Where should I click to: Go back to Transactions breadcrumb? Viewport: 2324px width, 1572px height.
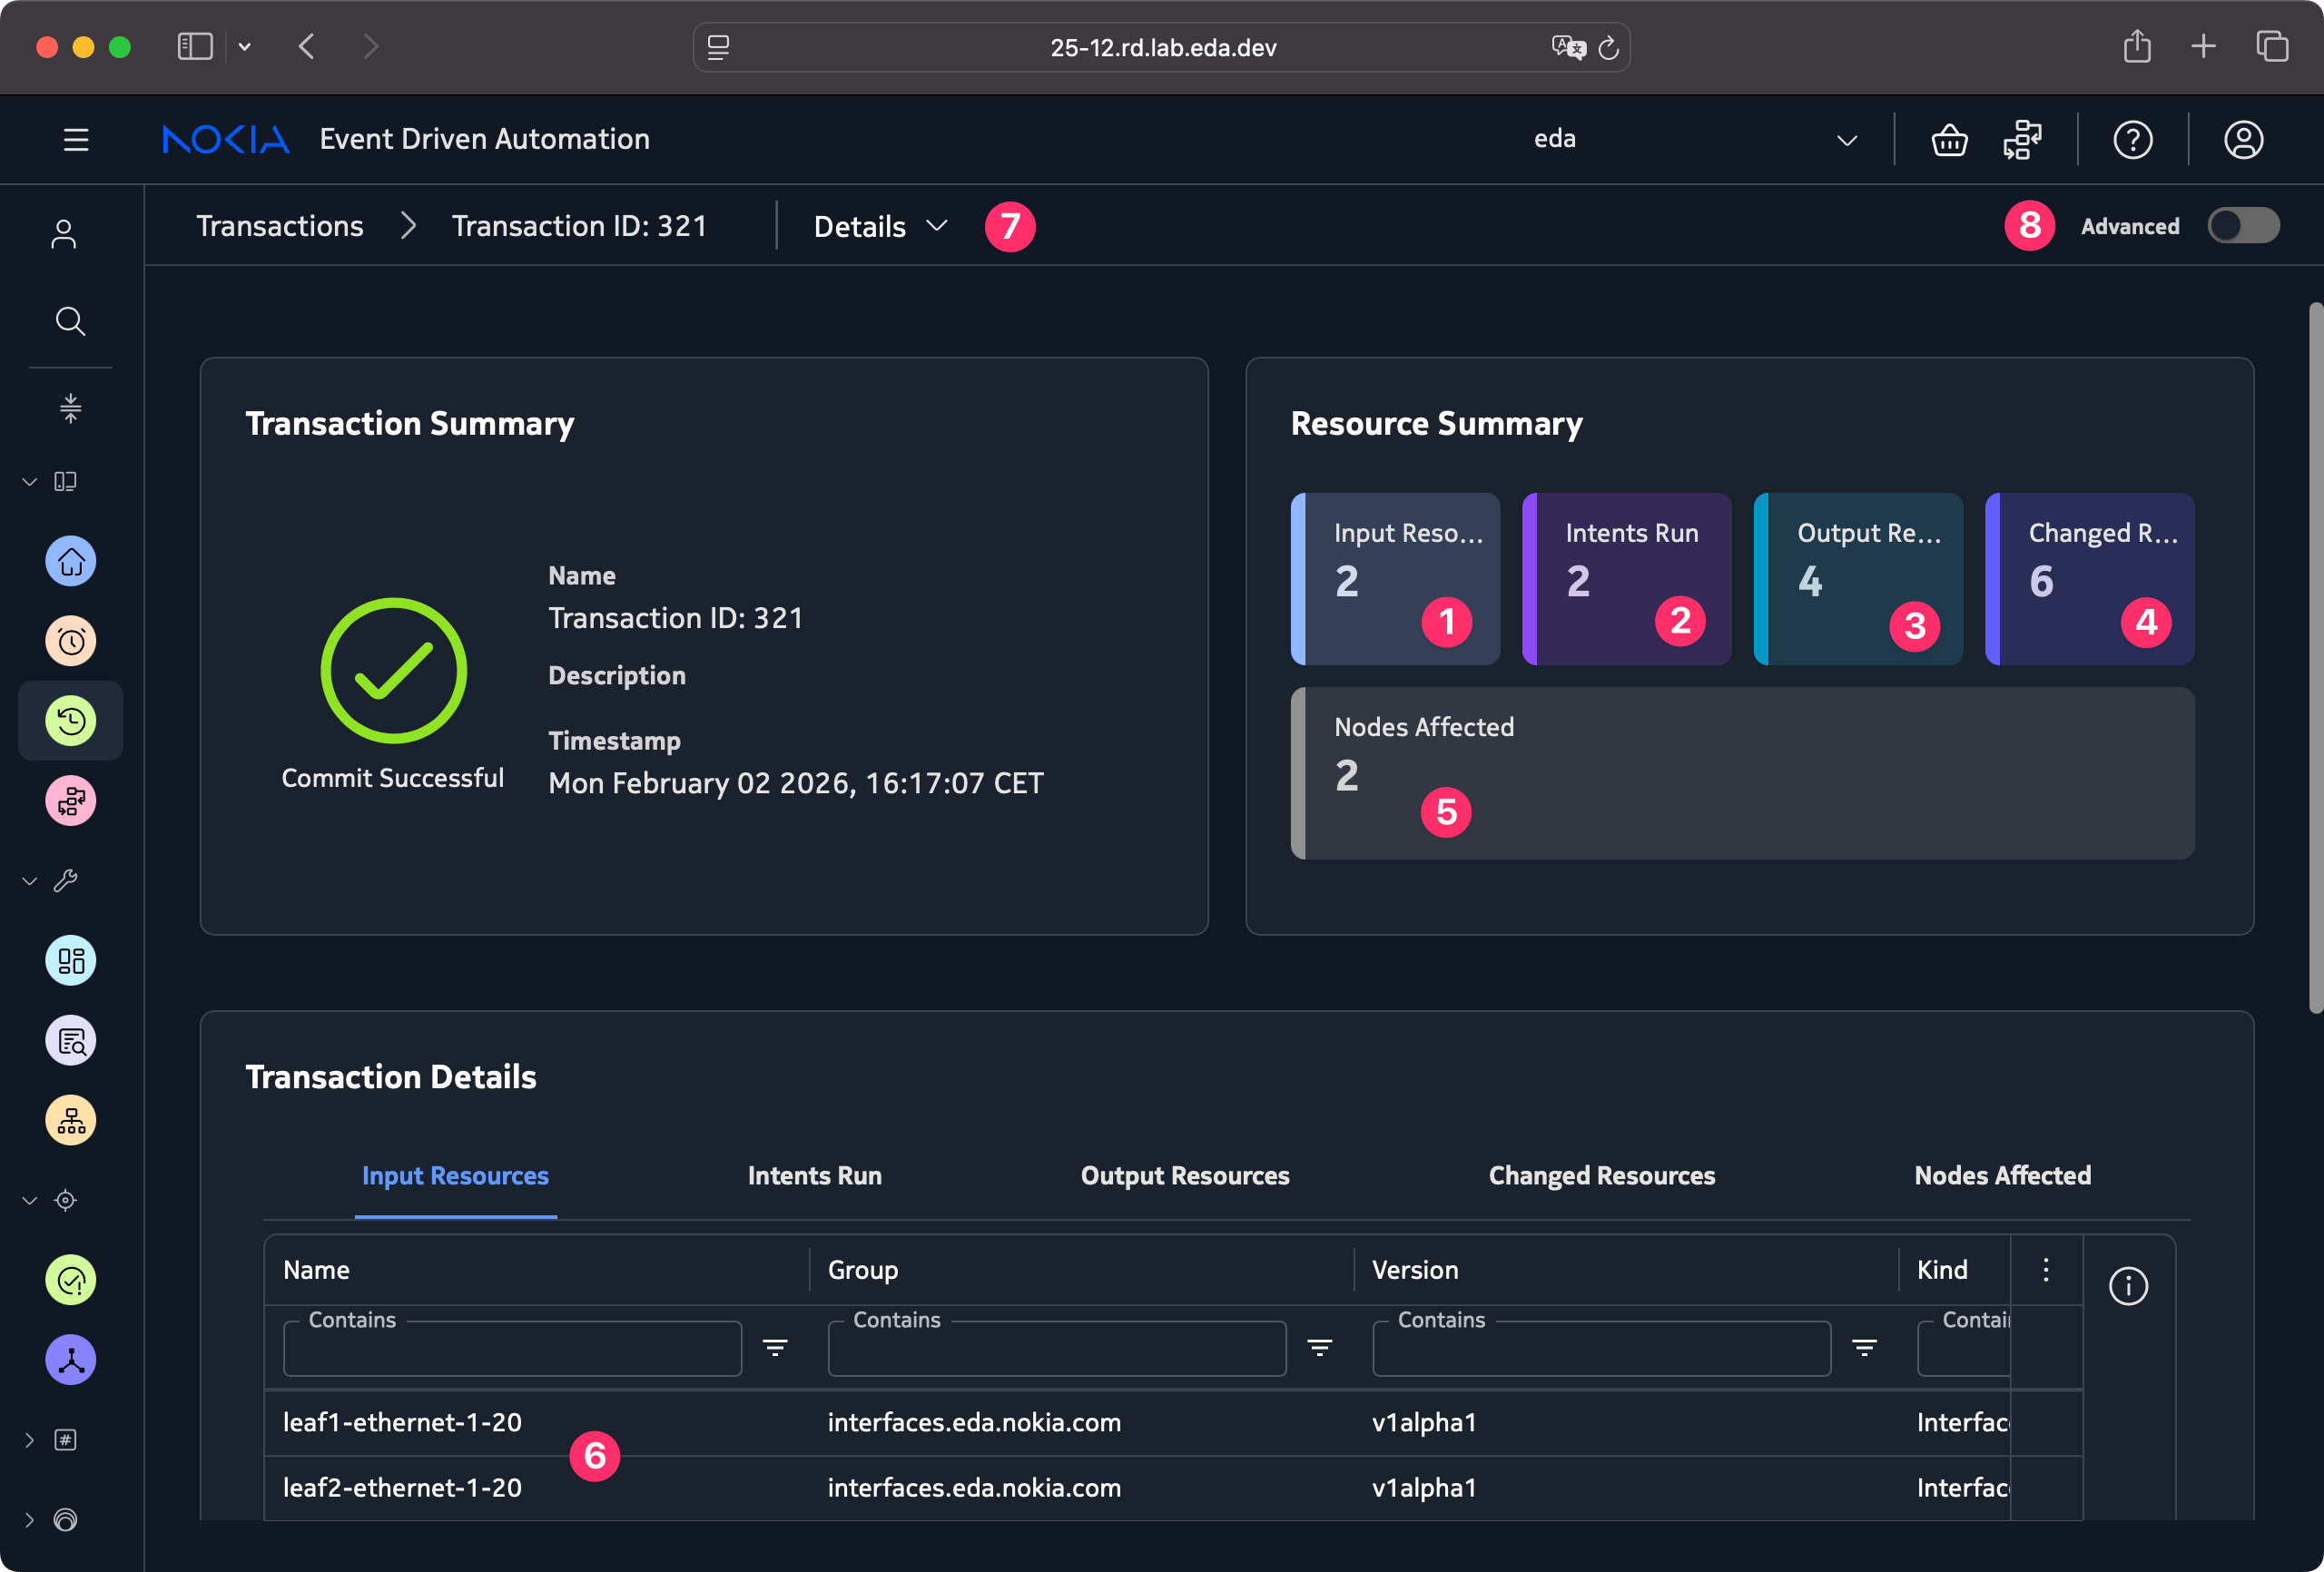(x=279, y=227)
